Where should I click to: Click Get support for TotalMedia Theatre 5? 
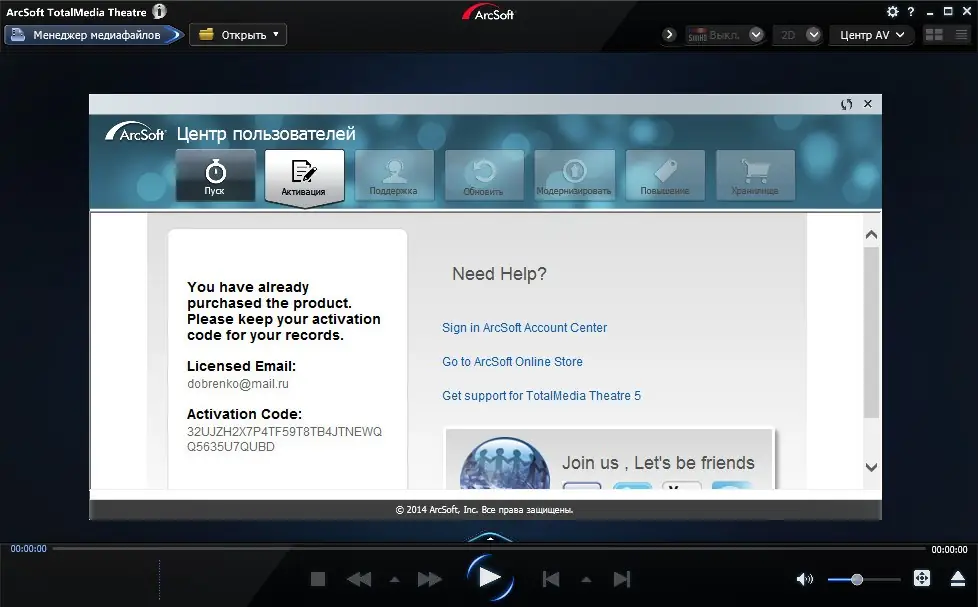pos(541,396)
